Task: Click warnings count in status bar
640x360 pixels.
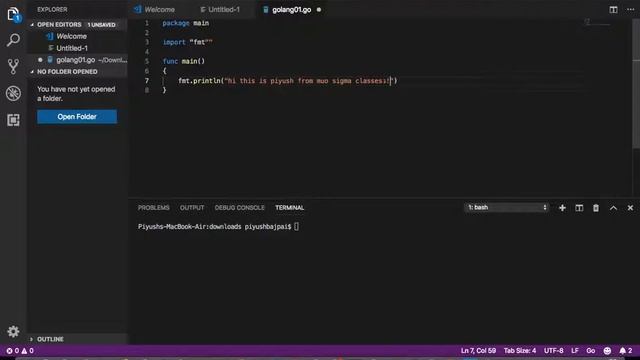Action: point(27,351)
